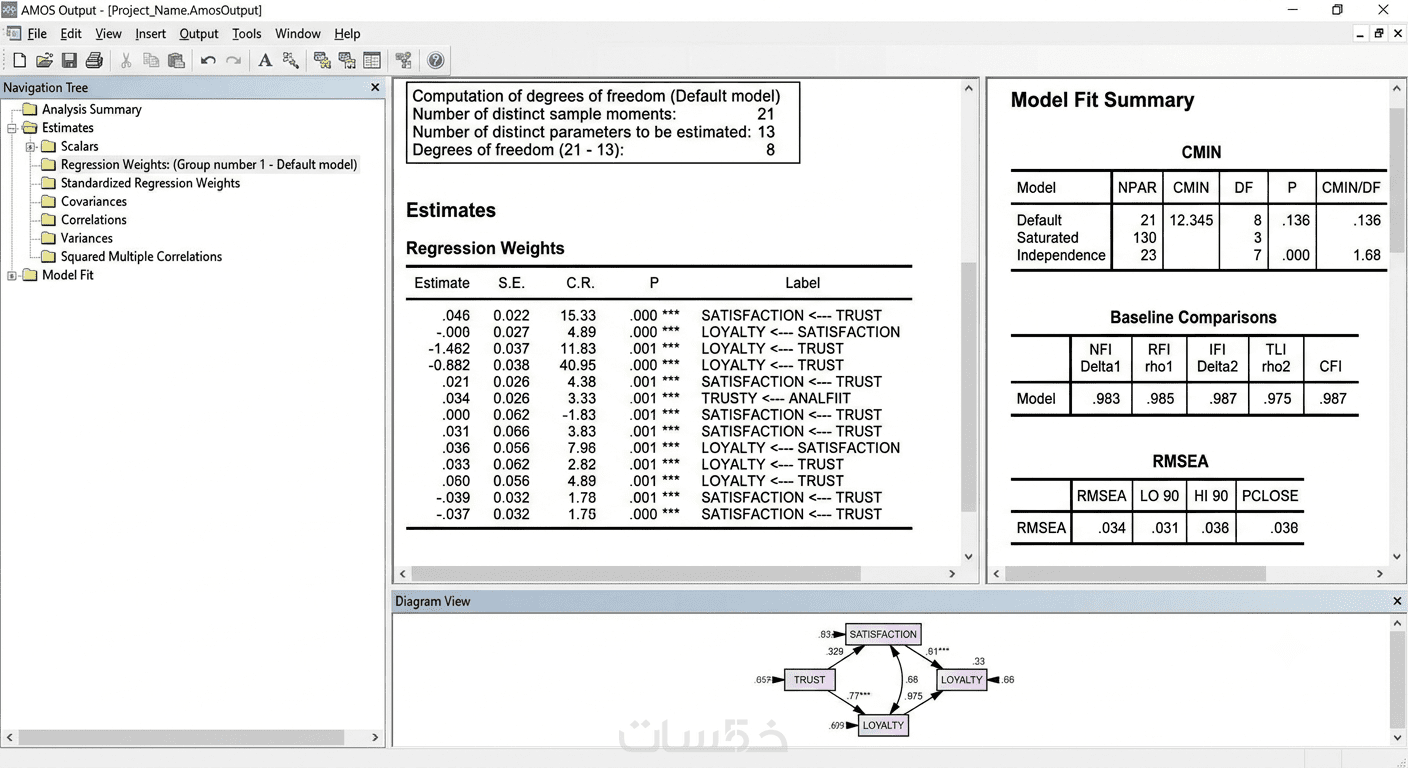Open the File menu

(37, 34)
